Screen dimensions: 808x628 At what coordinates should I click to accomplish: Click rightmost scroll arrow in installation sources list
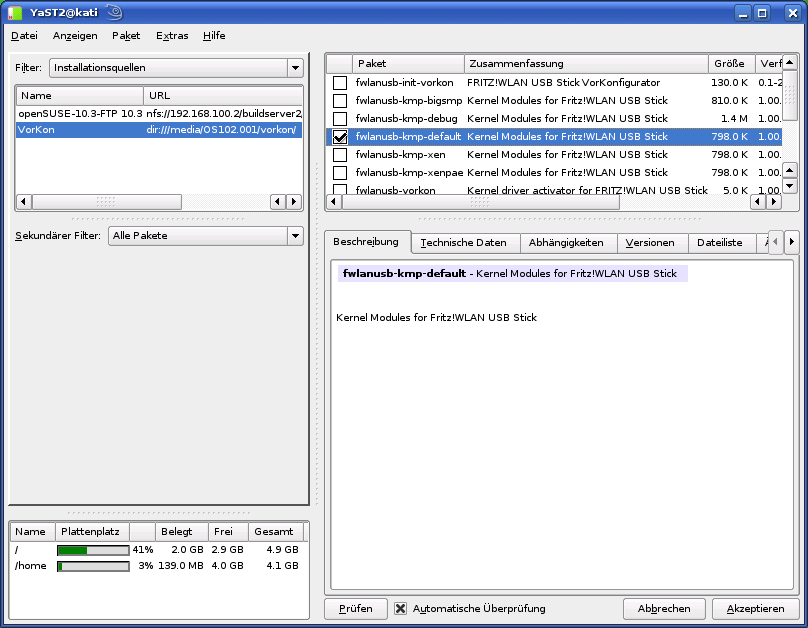294,201
